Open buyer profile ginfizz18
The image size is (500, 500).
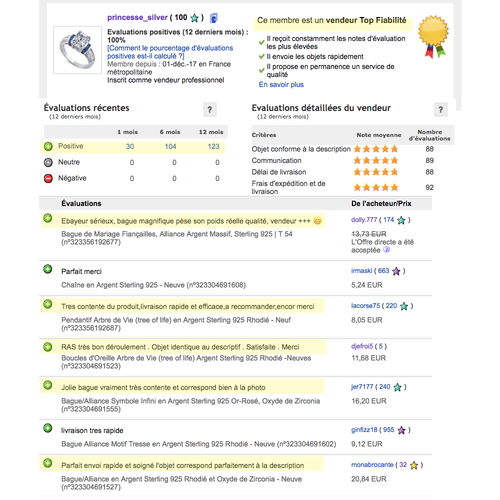point(364,430)
